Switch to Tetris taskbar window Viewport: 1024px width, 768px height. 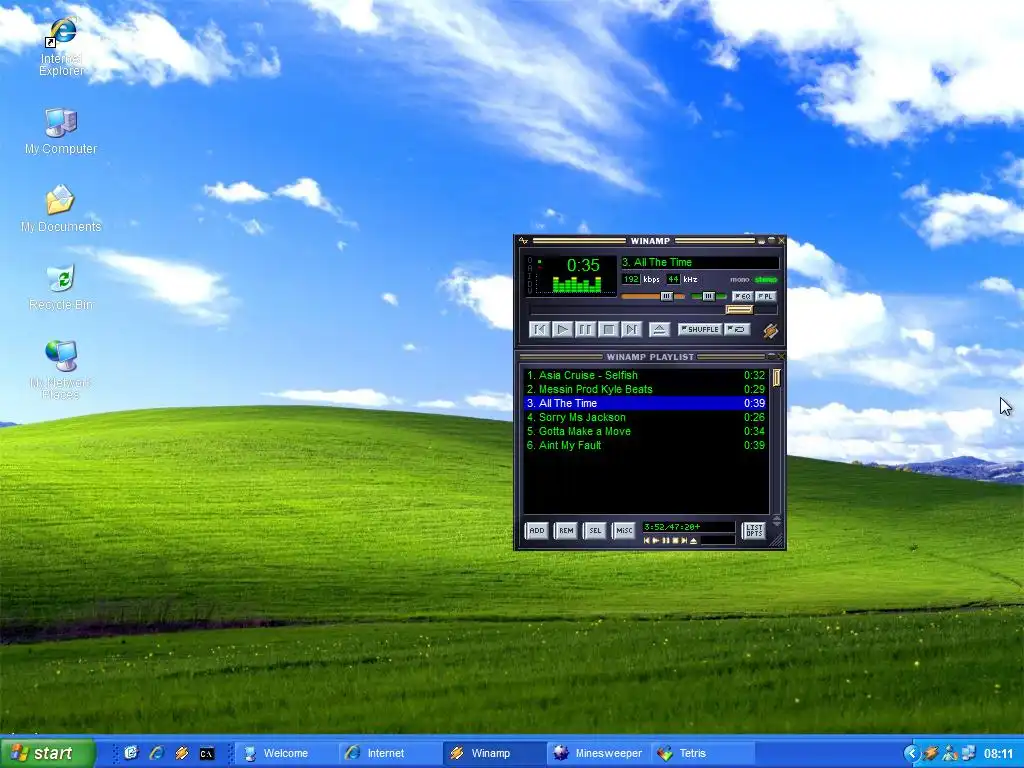click(703, 753)
